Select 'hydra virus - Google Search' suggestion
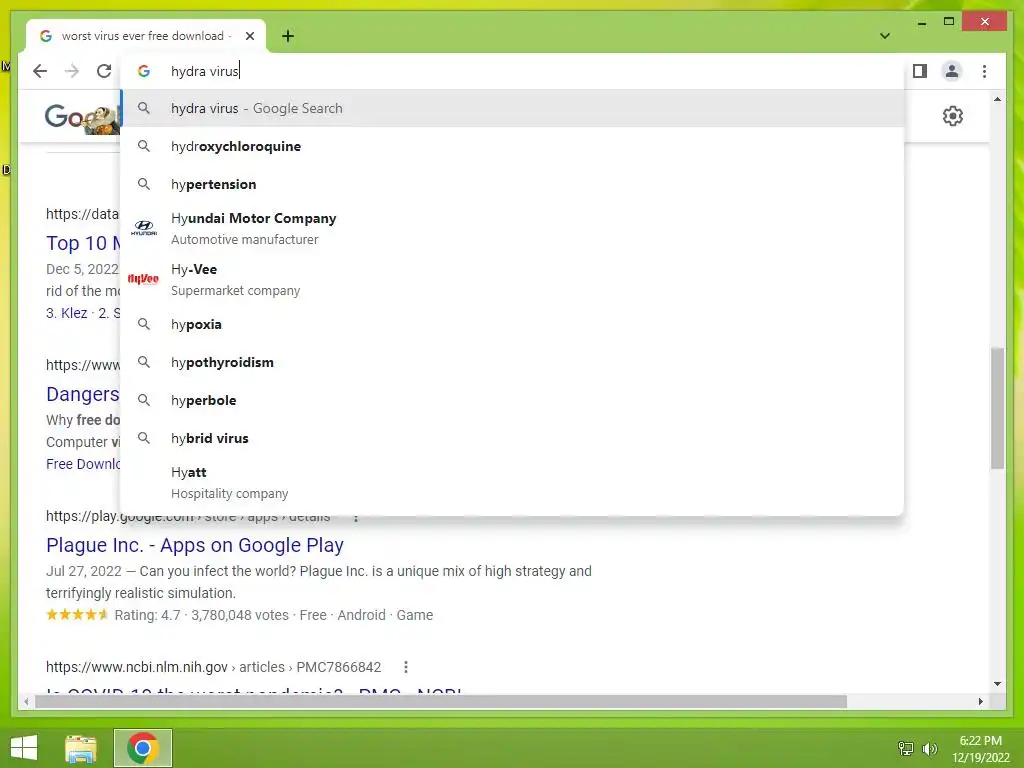This screenshot has width=1024, height=768. click(513, 108)
